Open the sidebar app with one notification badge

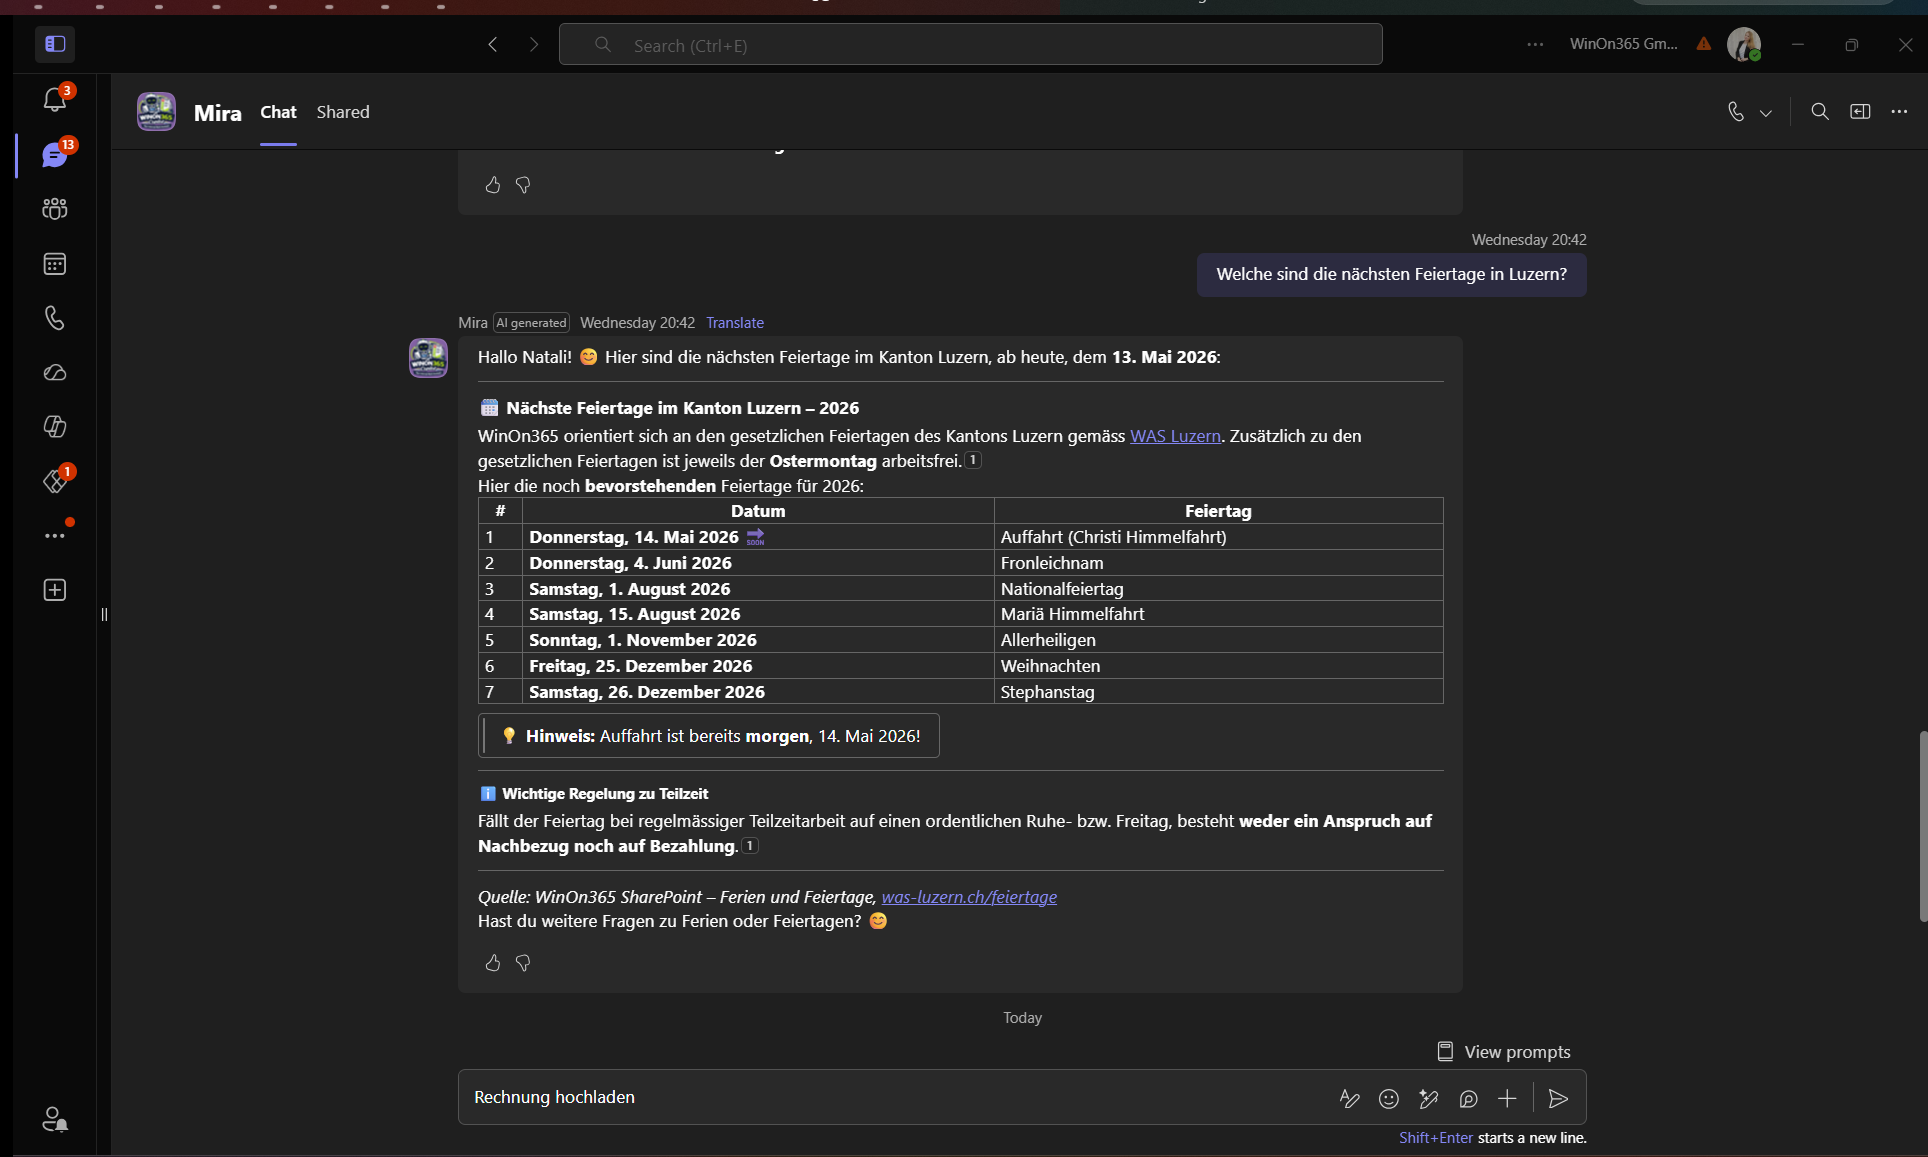(55, 481)
